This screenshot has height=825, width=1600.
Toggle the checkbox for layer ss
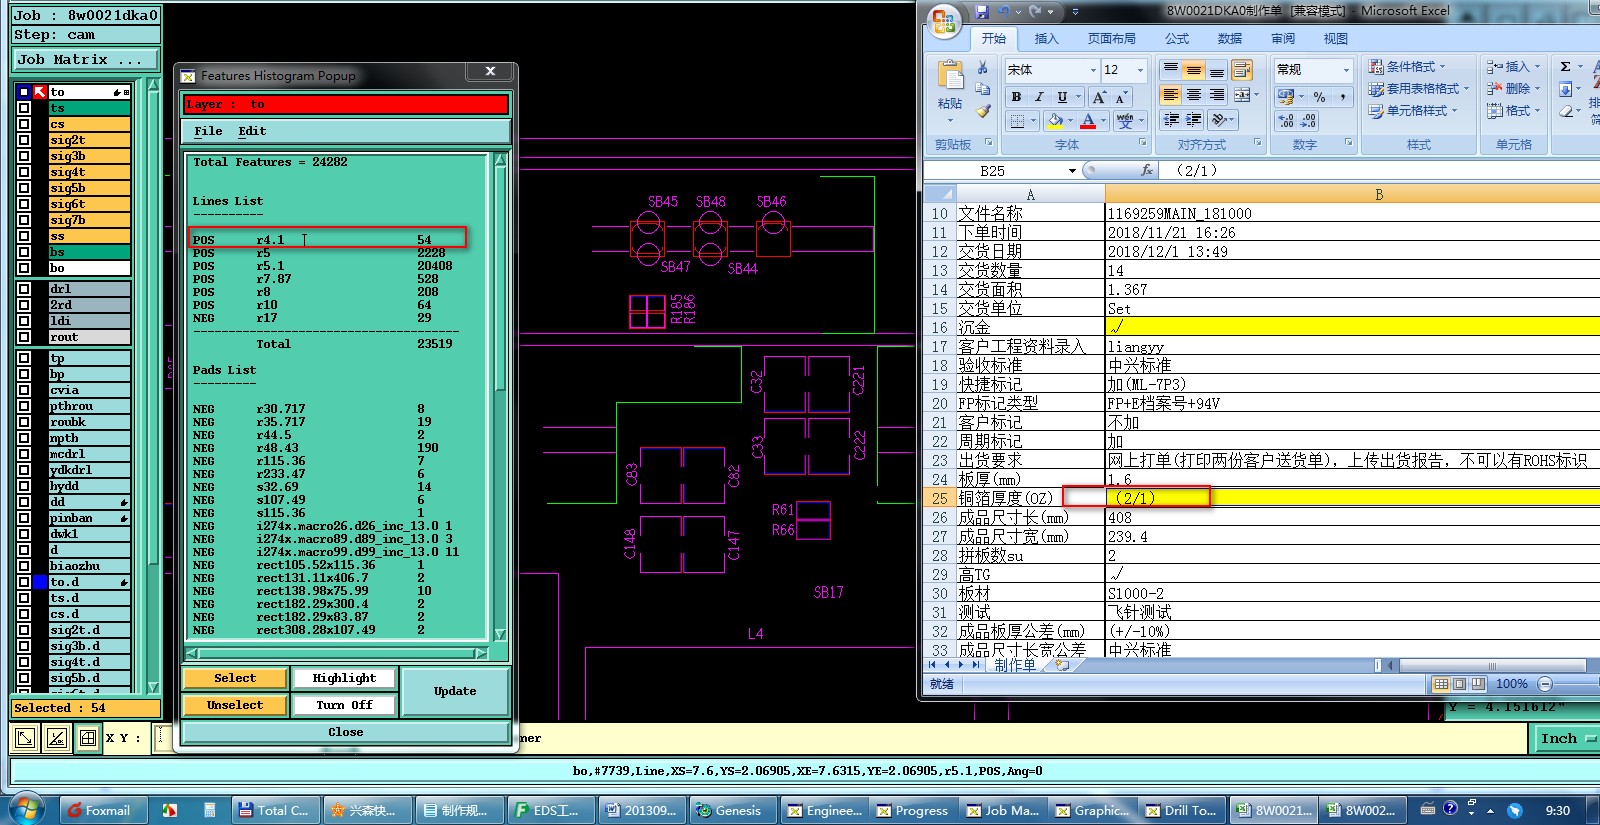24,236
